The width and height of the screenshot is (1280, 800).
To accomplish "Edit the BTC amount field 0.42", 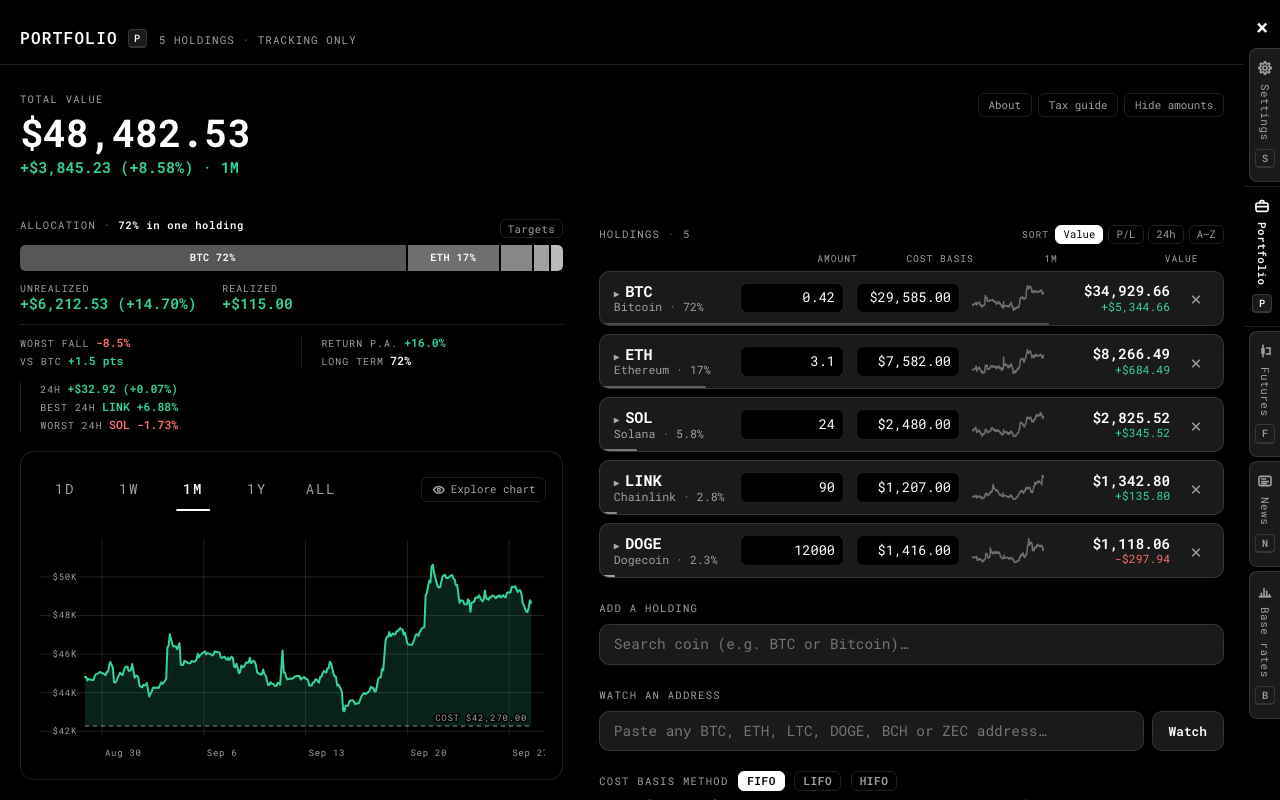I will tap(792, 298).
